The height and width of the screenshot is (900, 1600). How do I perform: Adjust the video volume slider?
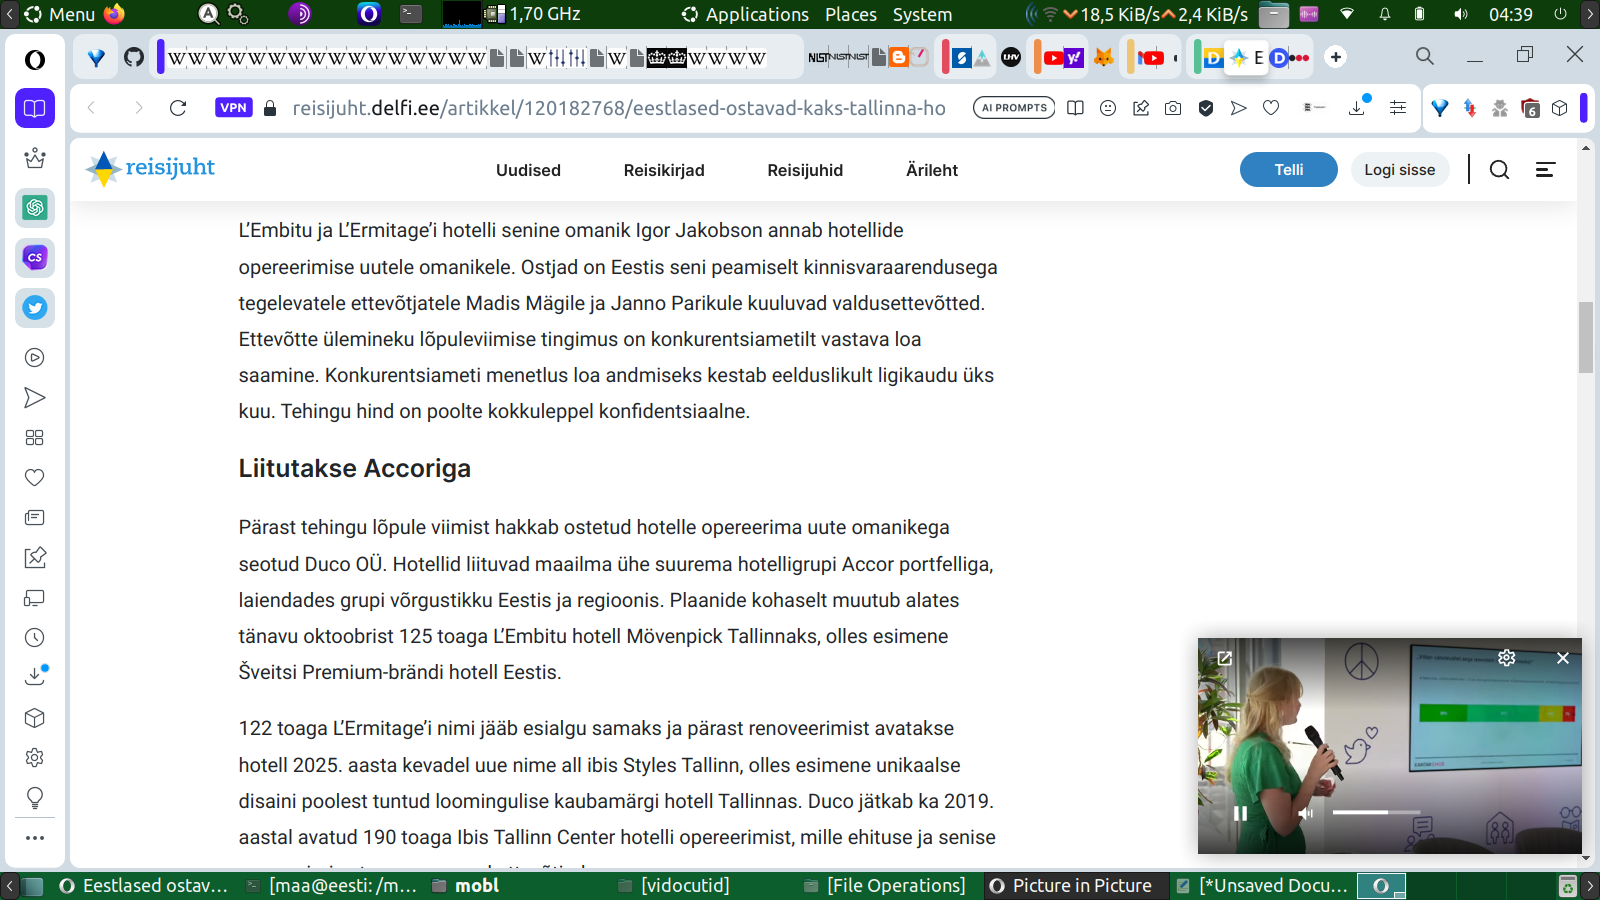coord(1376,812)
